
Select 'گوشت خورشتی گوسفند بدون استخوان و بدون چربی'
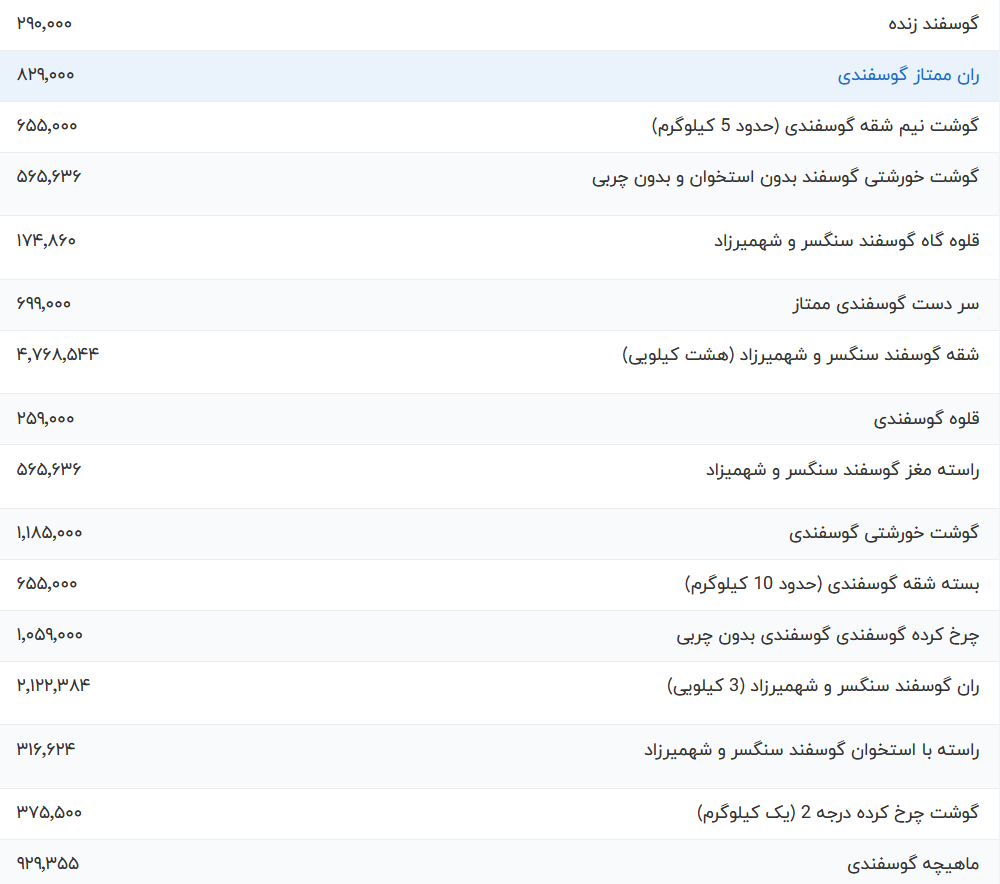[x=785, y=177]
